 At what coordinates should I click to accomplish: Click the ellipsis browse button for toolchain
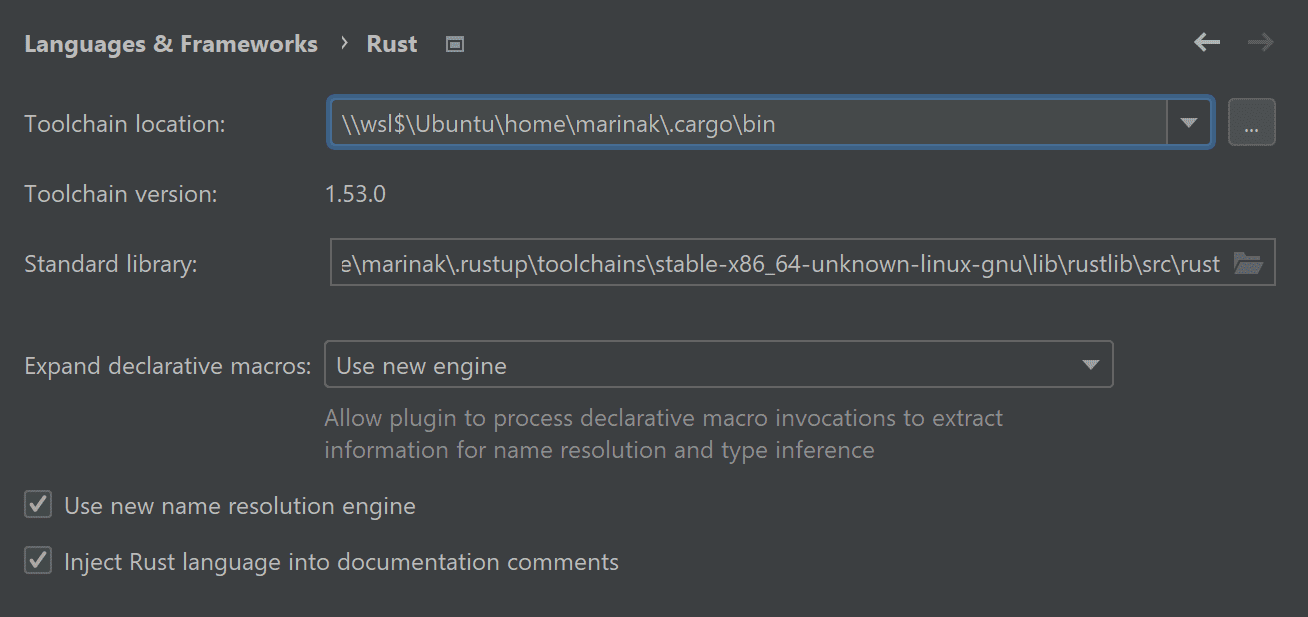click(x=1252, y=123)
